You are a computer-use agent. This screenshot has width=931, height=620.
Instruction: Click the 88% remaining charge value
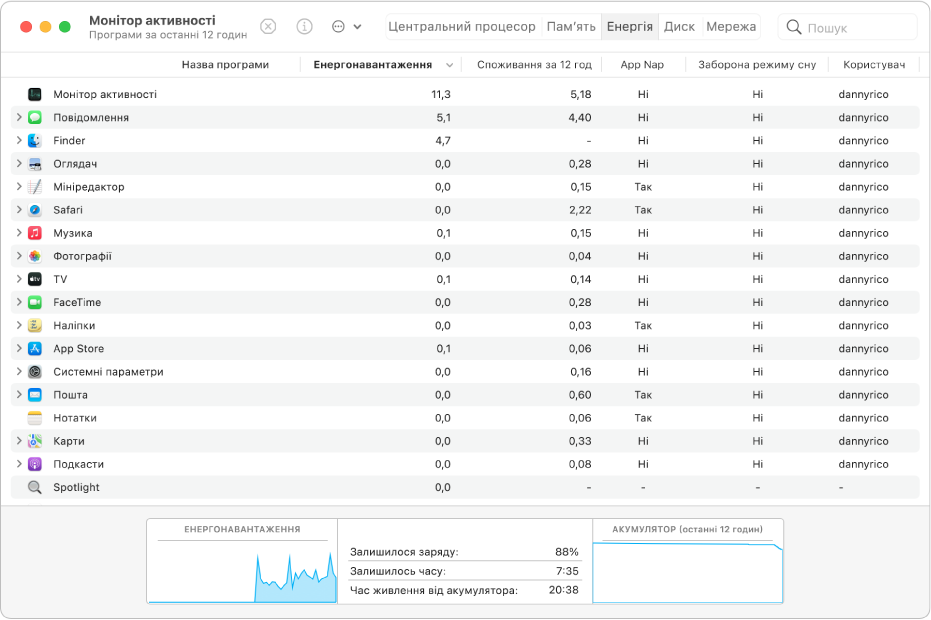point(566,552)
